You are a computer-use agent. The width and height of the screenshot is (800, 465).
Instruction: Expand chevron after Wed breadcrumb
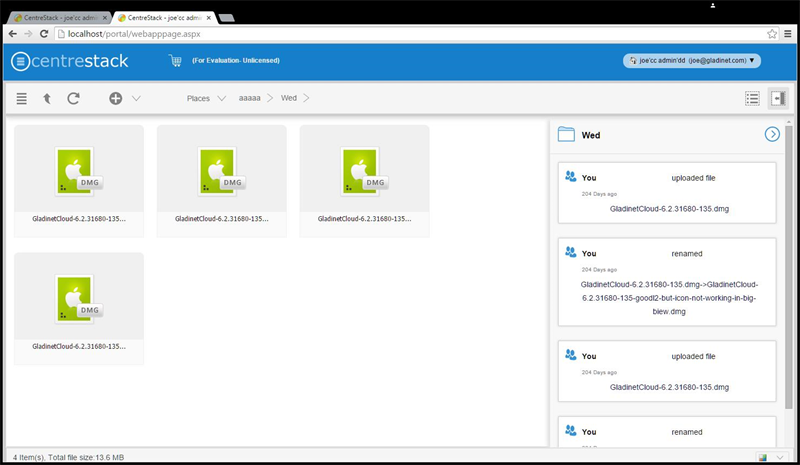pyautogui.click(x=306, y=98)
